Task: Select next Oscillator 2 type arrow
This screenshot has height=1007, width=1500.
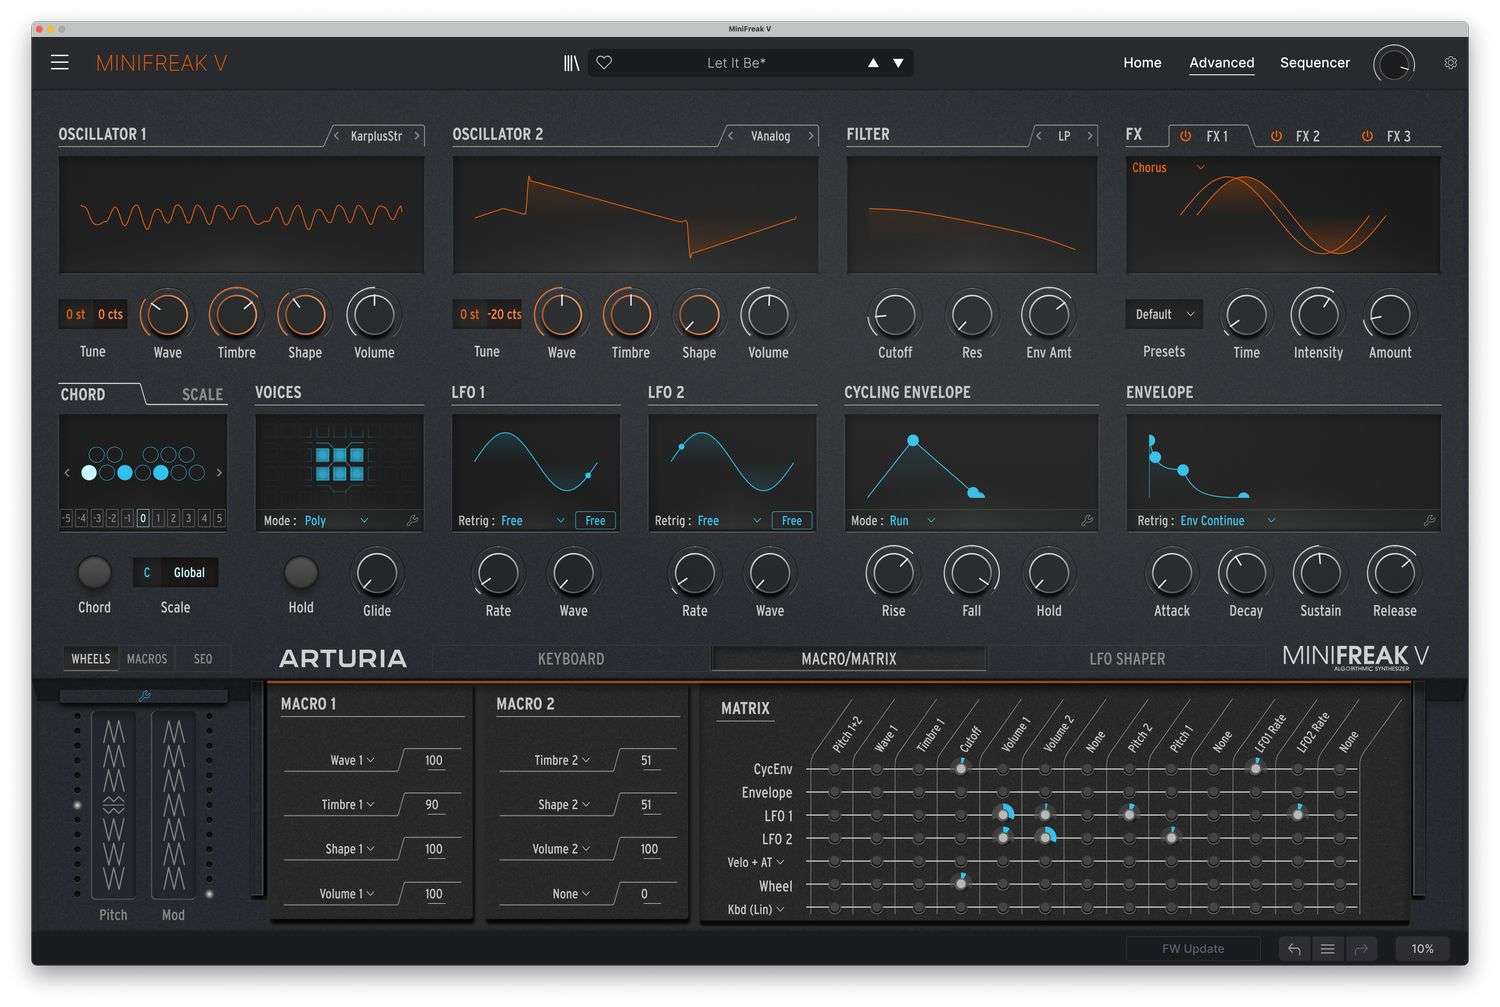Action: pos(811,136)
